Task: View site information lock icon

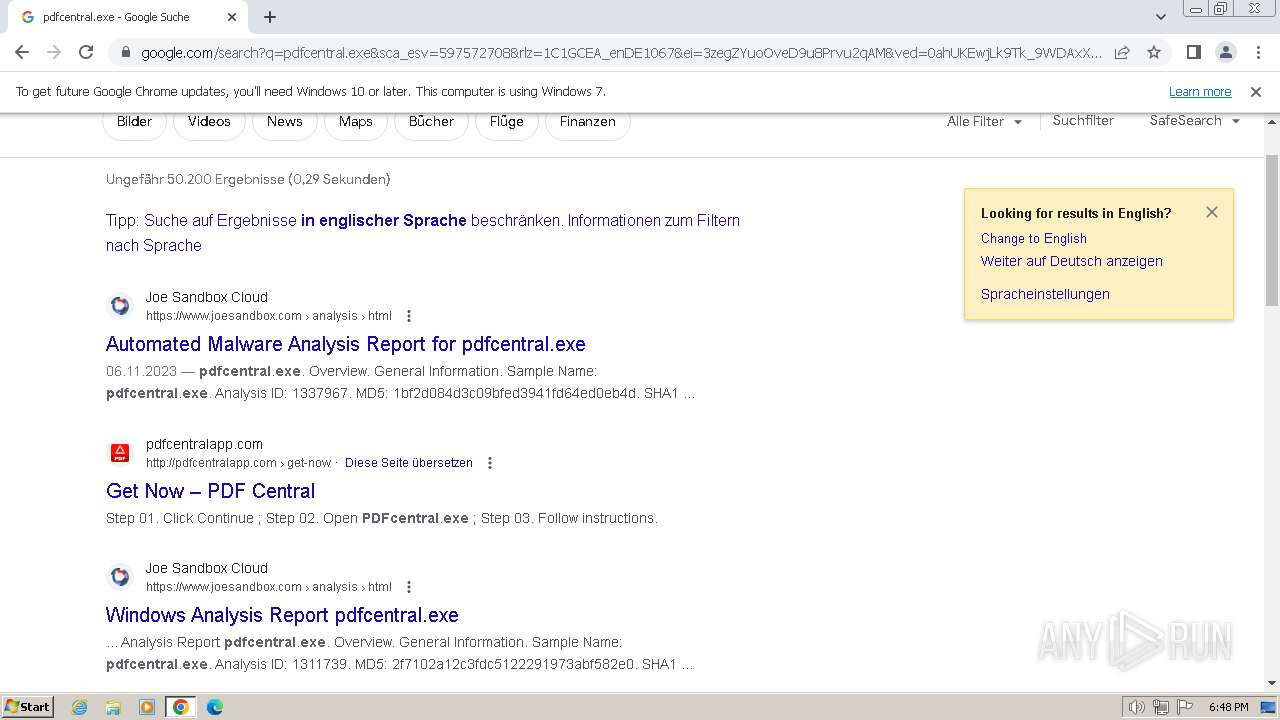Action: coord(126,52)
